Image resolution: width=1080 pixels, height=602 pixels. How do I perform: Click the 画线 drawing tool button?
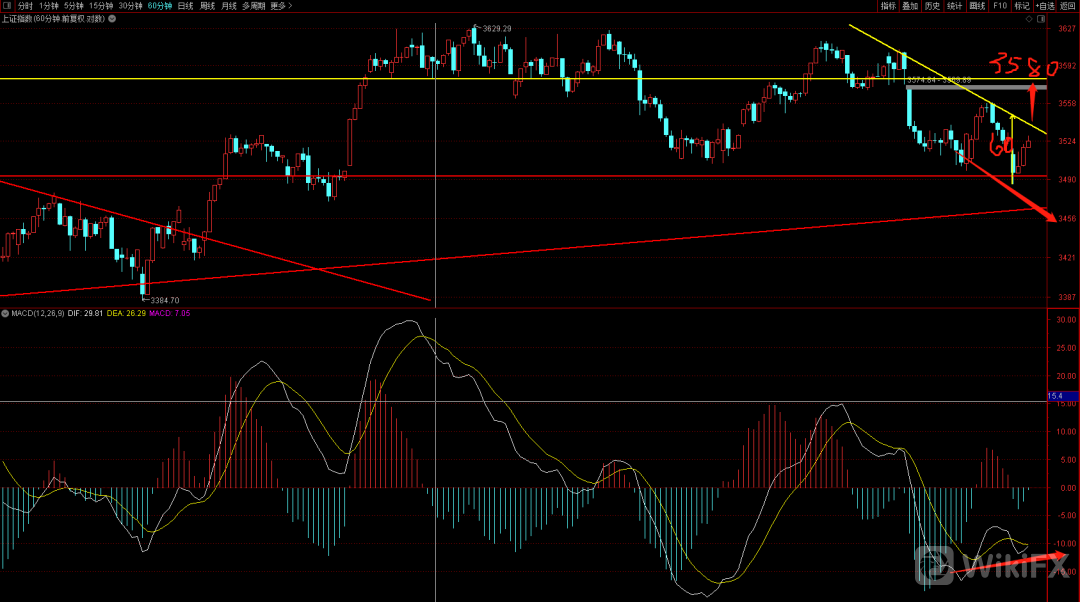977,6
